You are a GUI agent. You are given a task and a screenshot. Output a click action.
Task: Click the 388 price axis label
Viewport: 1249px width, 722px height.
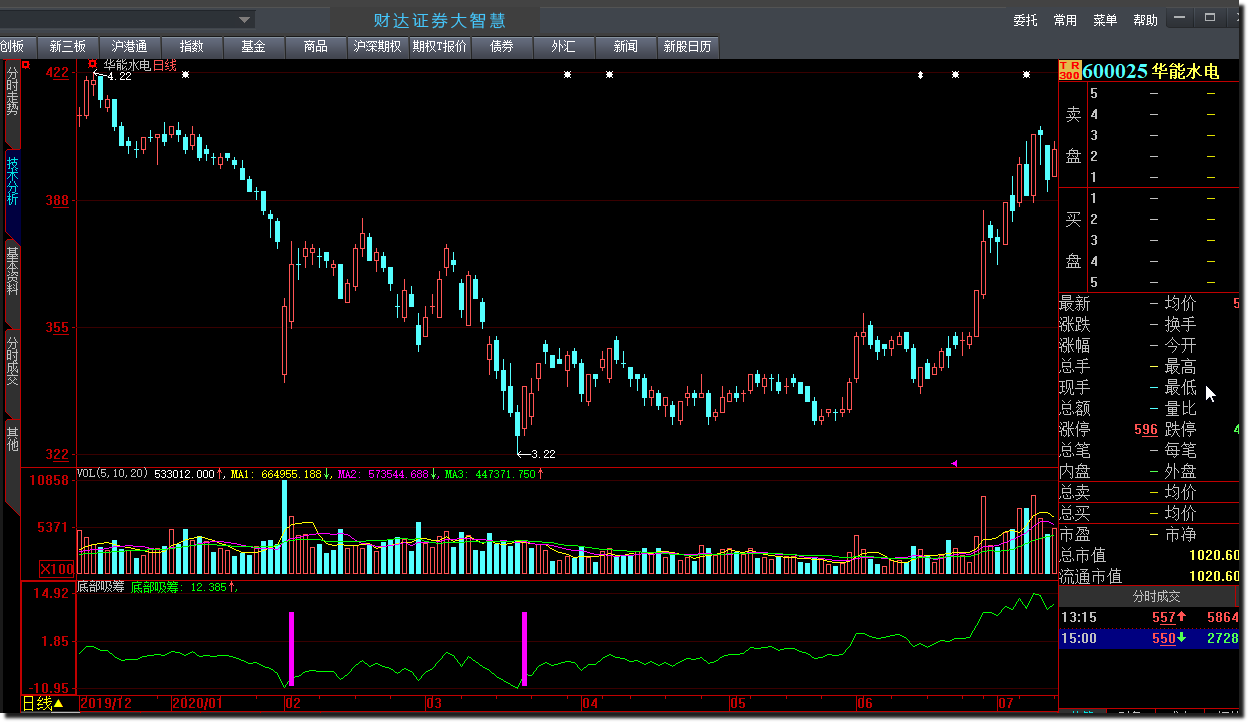[x=57, y=200]
